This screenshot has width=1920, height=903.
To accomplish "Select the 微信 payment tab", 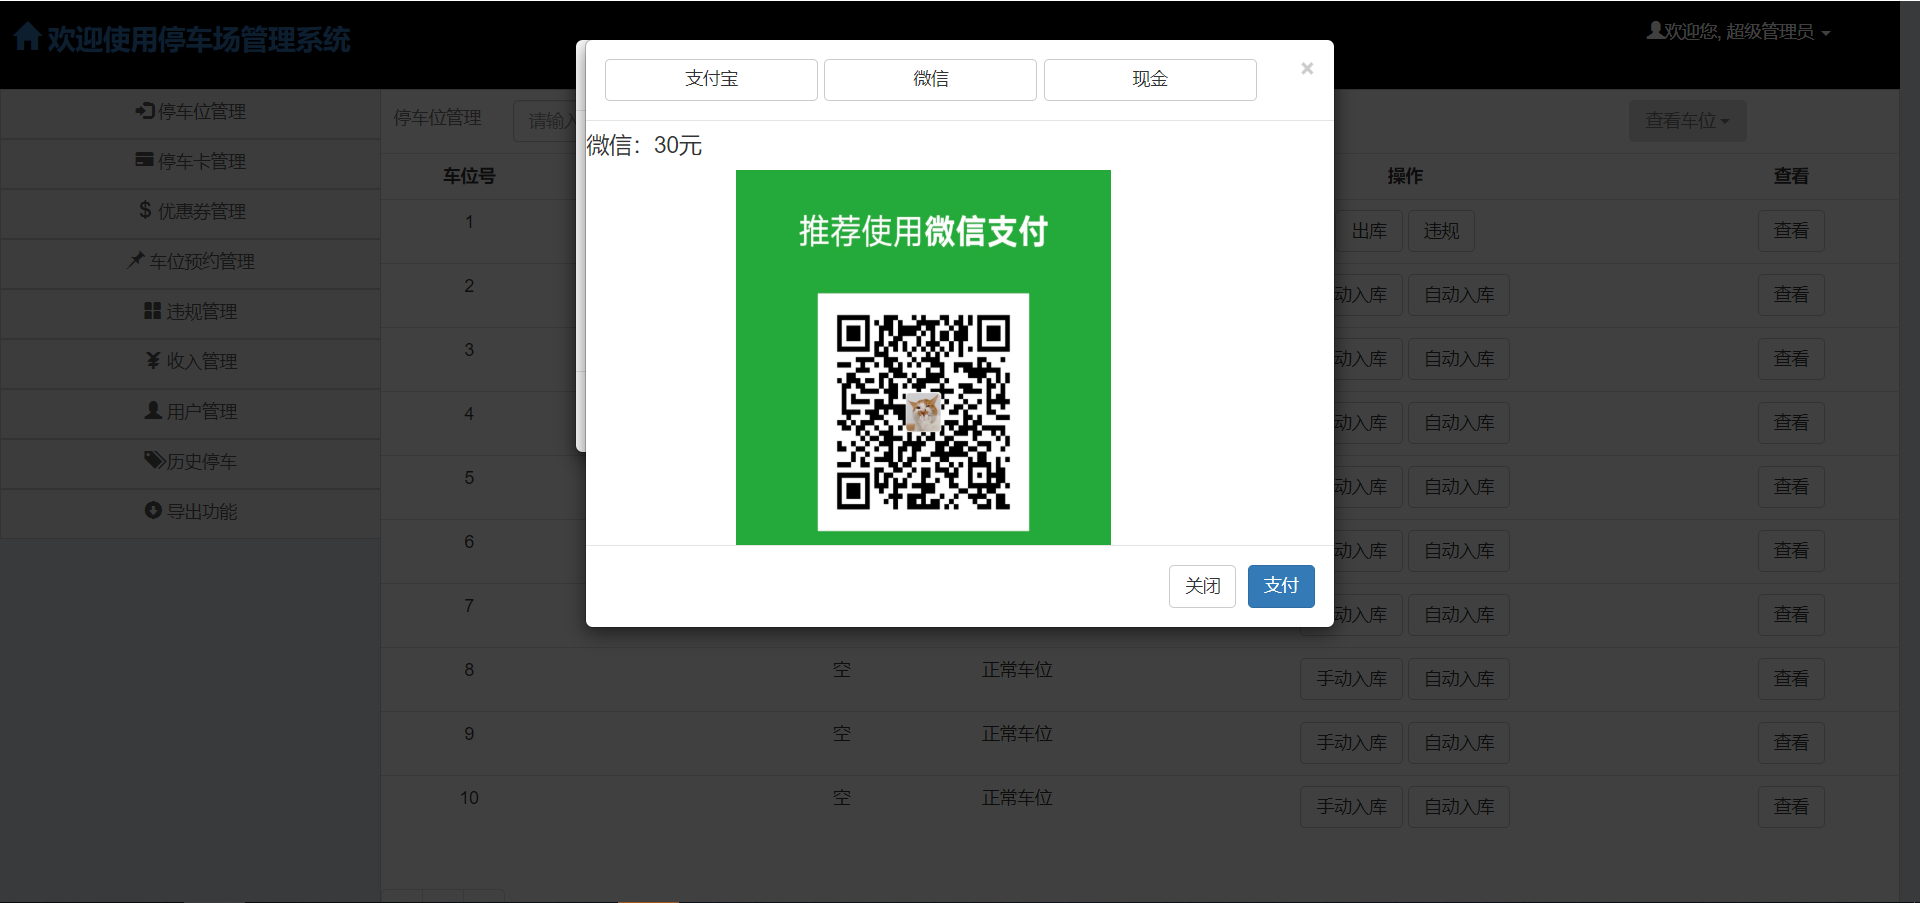I will pyautogui.click(x=930, y=79).
